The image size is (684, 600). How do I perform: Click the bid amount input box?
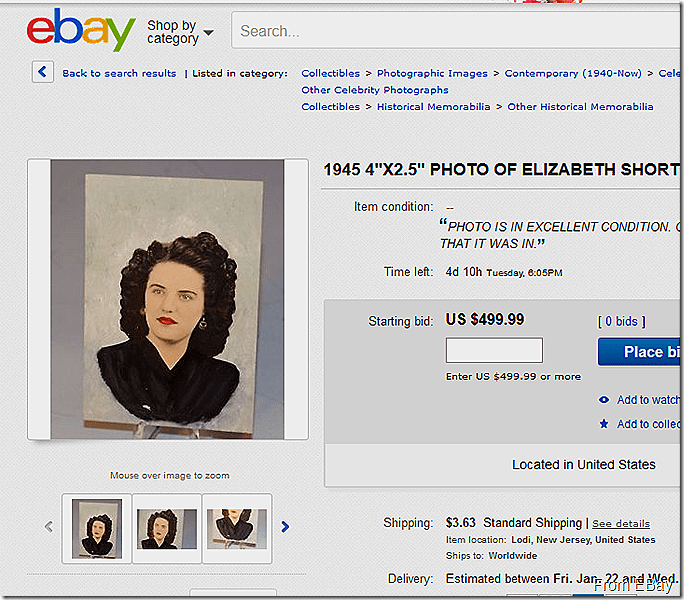494,350
